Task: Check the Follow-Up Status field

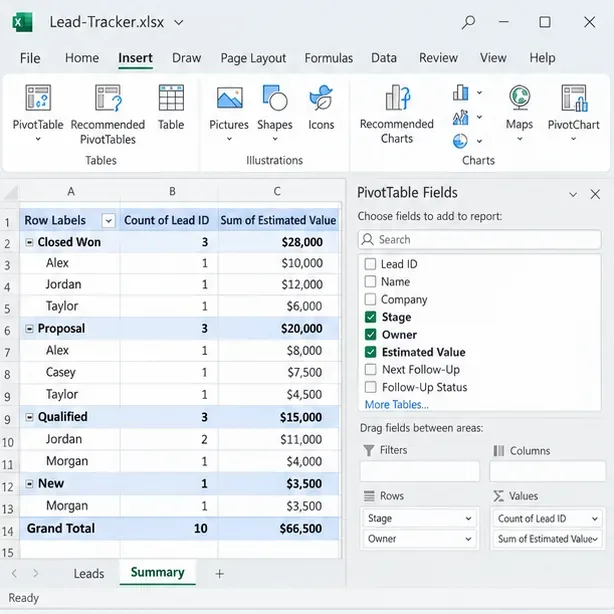Action: (370, 387)
